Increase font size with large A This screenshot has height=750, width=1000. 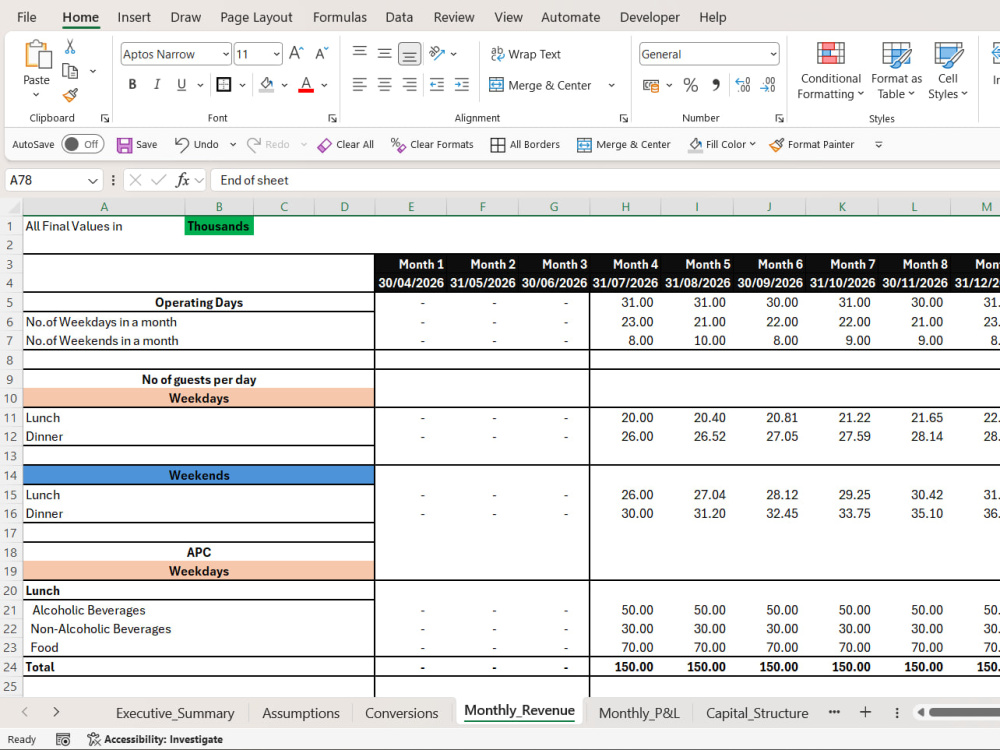[296, 54]
